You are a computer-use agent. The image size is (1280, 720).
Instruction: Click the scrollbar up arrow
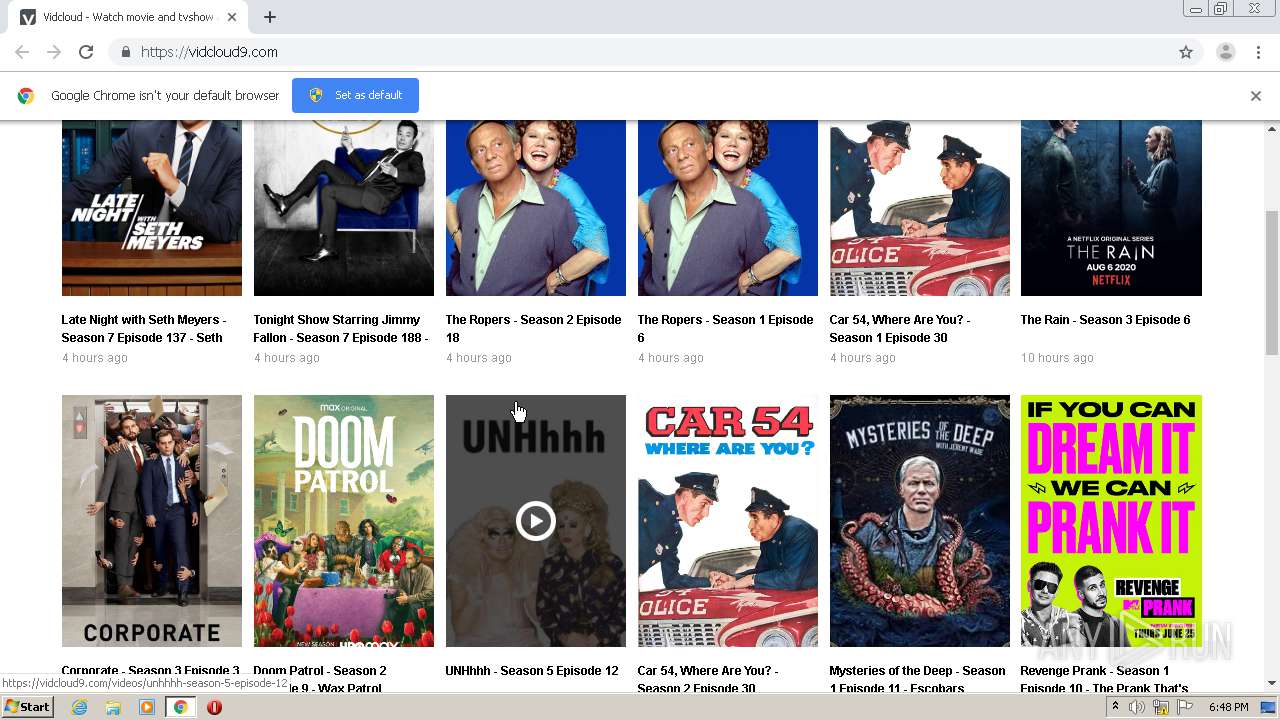[x=1272, y=128]
